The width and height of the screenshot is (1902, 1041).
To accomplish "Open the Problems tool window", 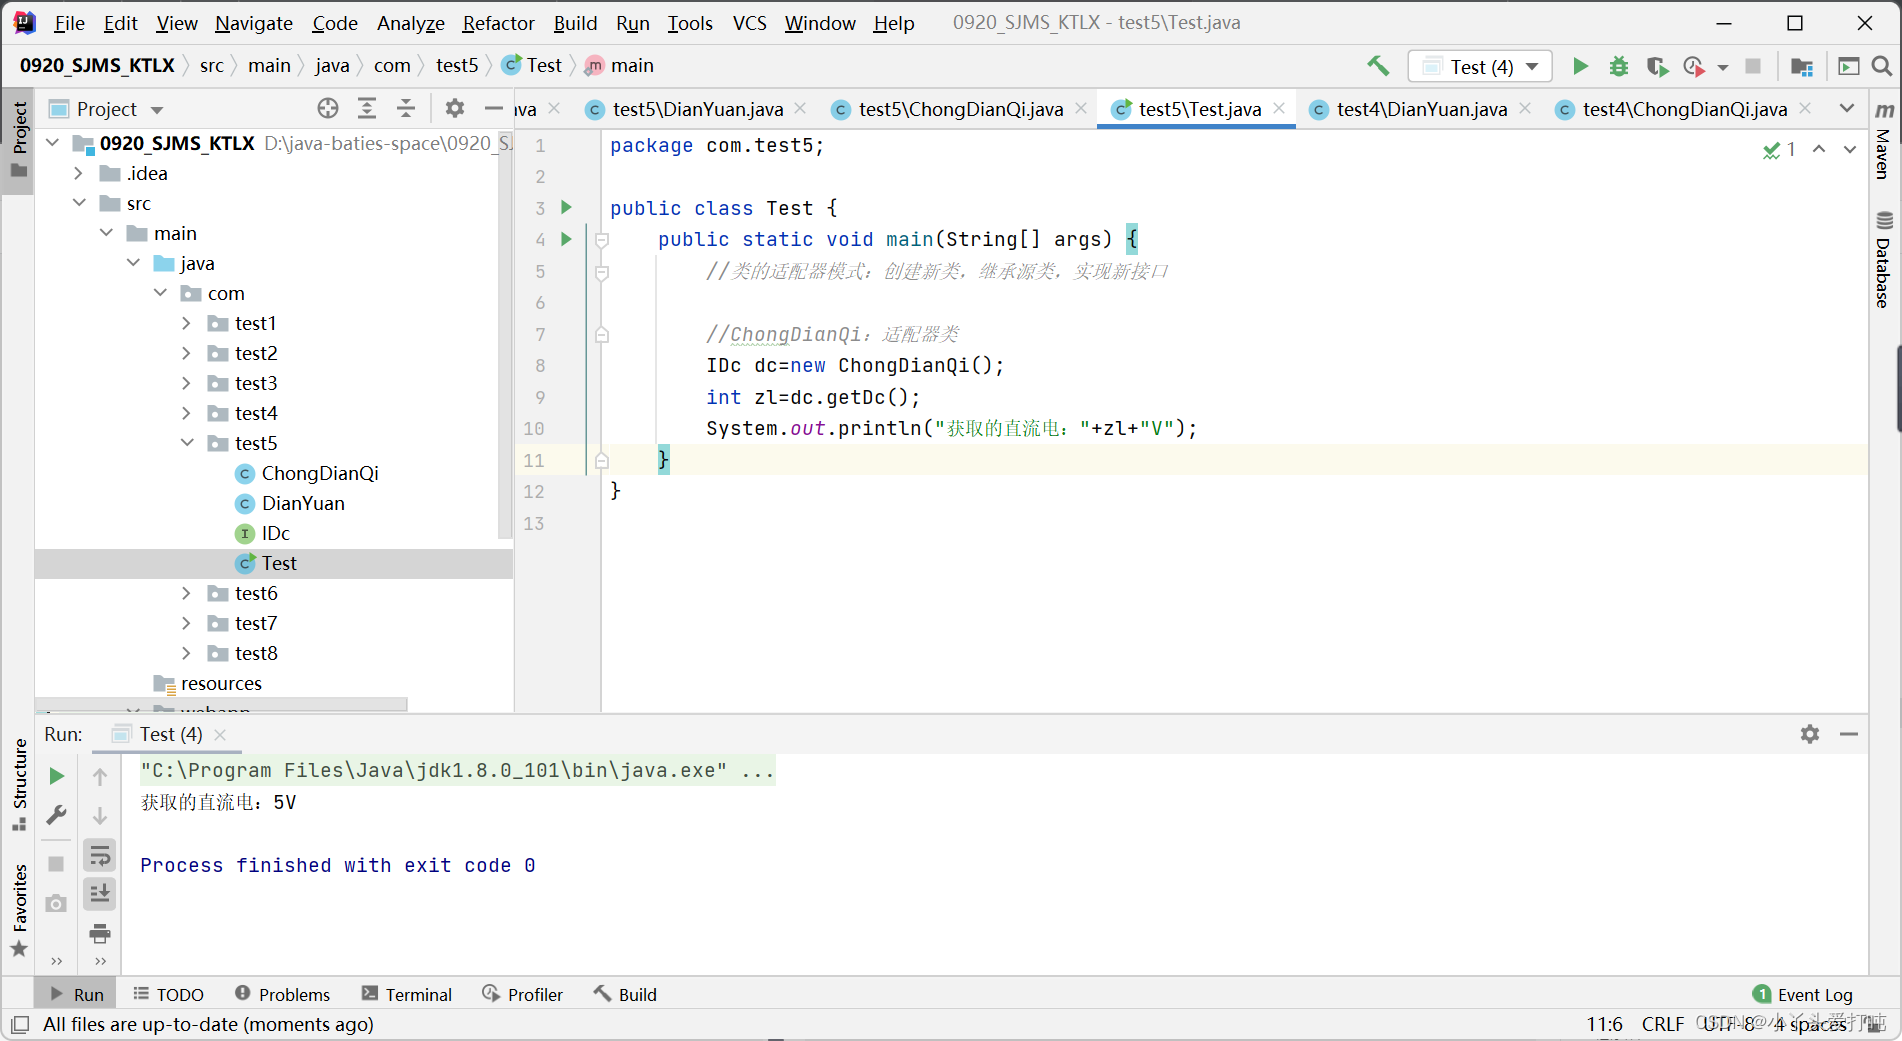I will [282, 995].
